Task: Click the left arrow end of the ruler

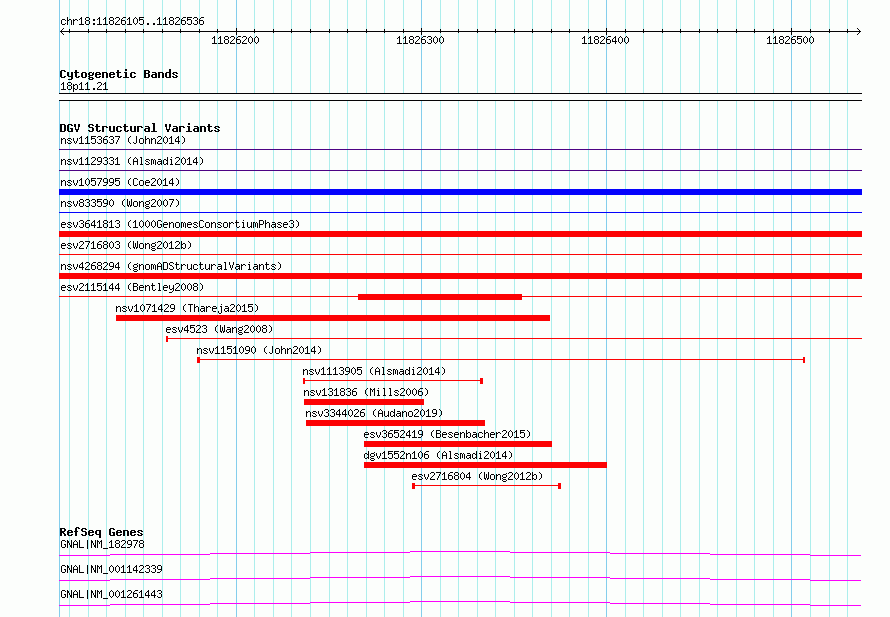Action: click(x=62, y=32)
